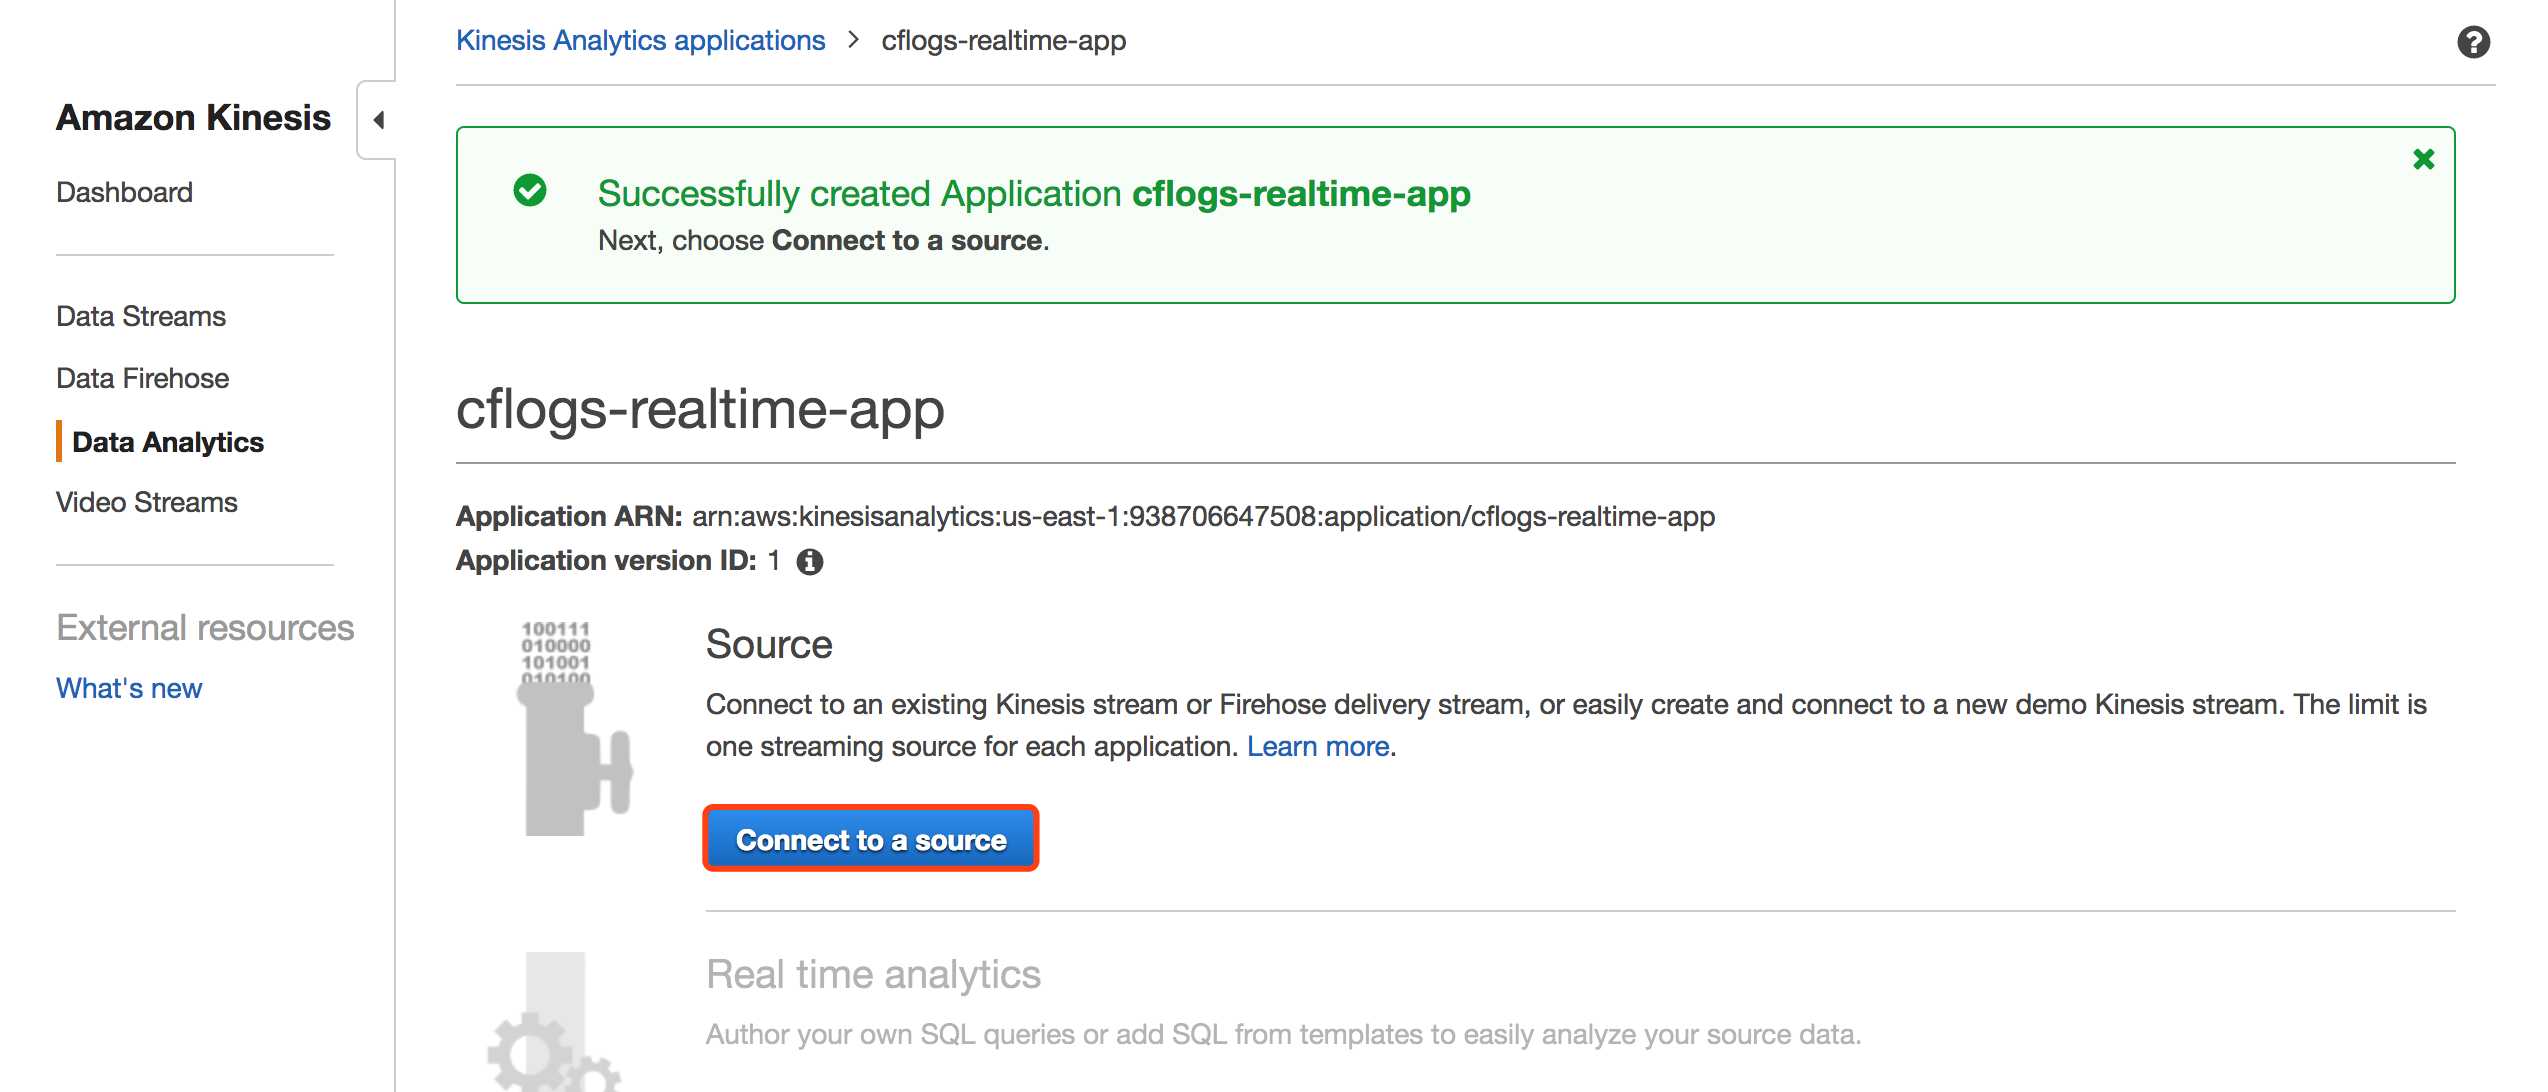This screenshot has width=2548, height=1092.
Task: Open the Learn more link
Action: pyautogui.click(x=1317, y=746)
